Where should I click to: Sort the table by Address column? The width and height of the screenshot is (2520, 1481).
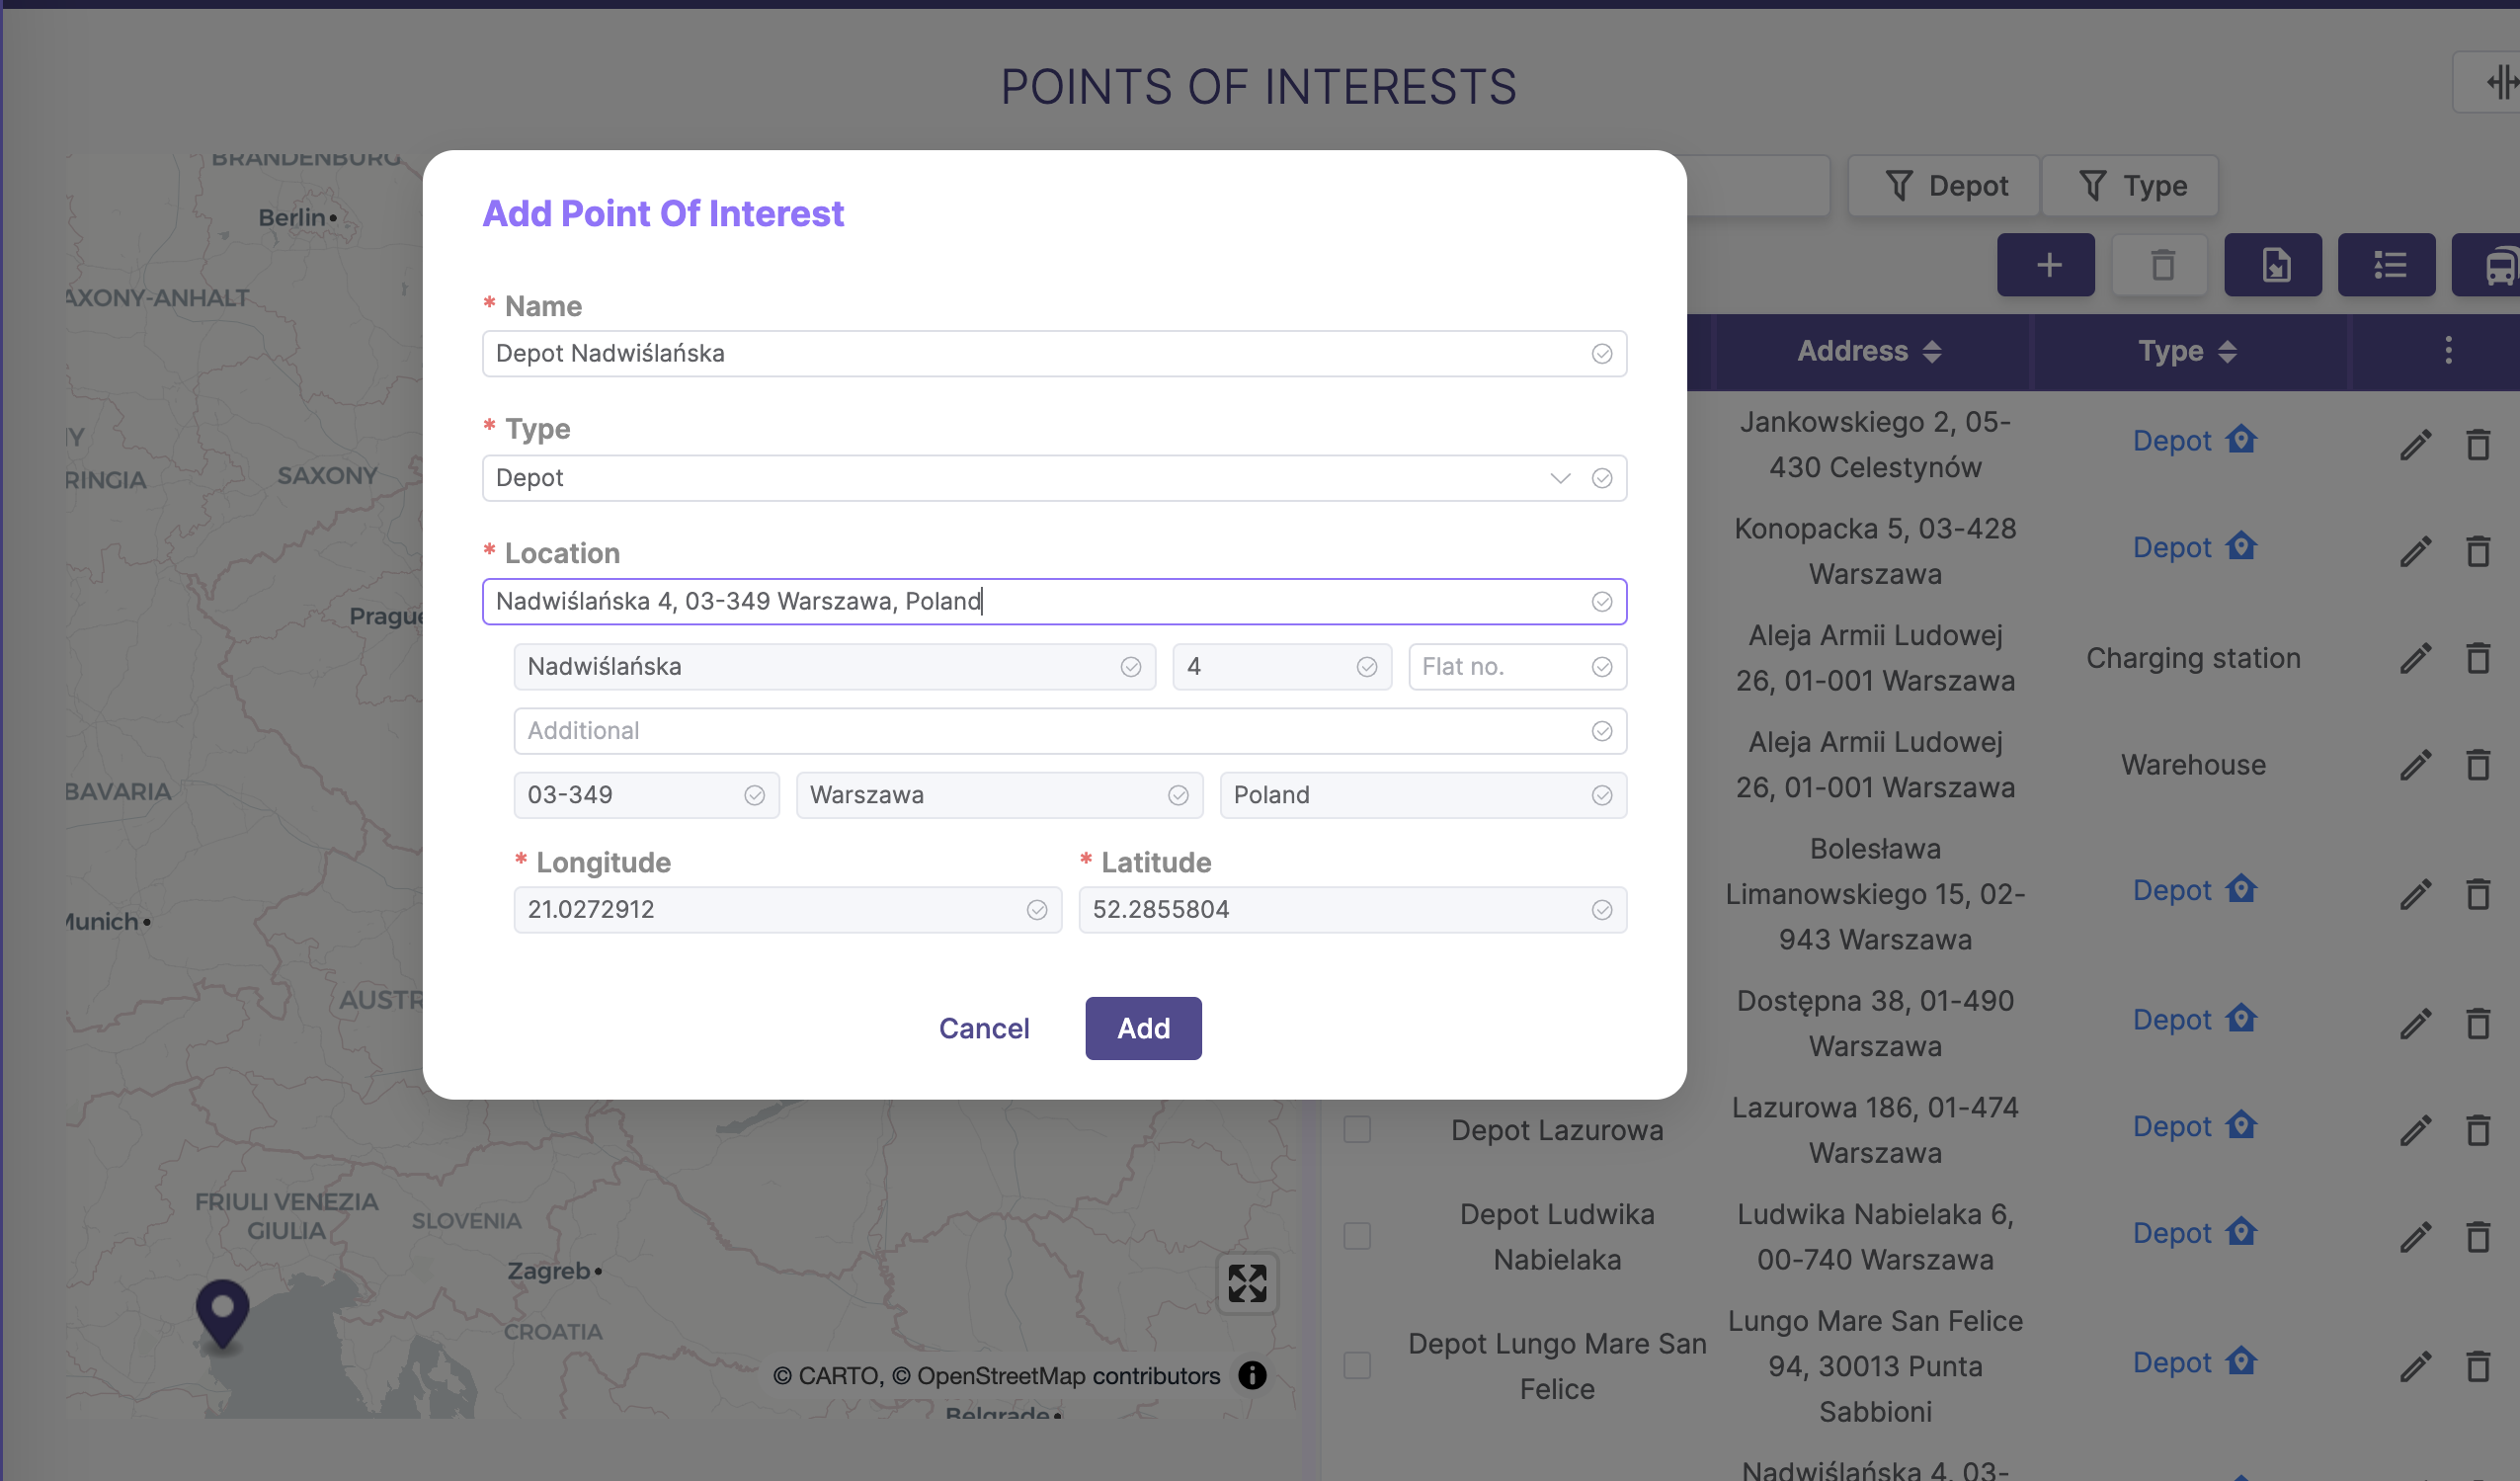point(1869,351)
